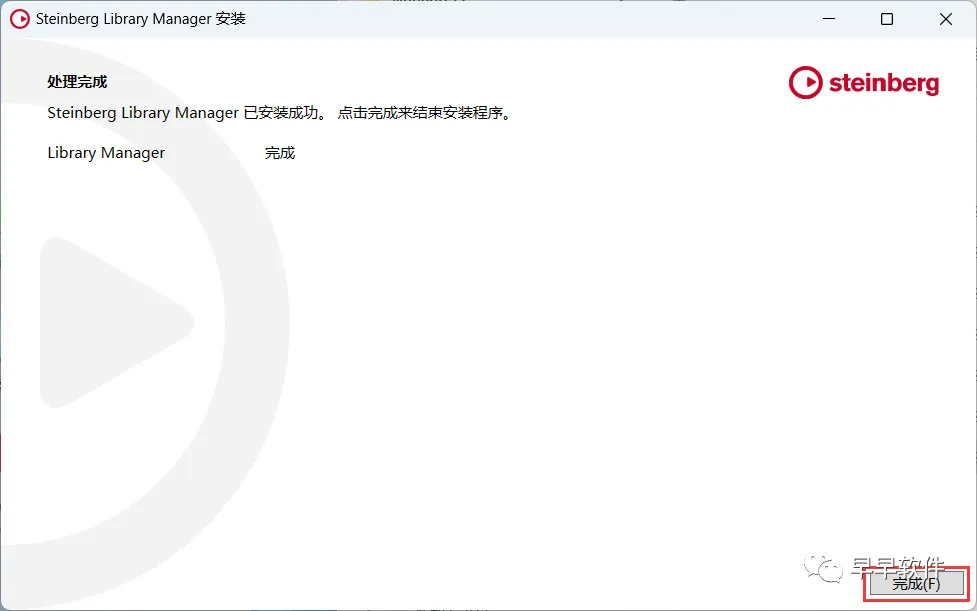
Task: Click the 完成(F) finish button
Action: point(917,584)
